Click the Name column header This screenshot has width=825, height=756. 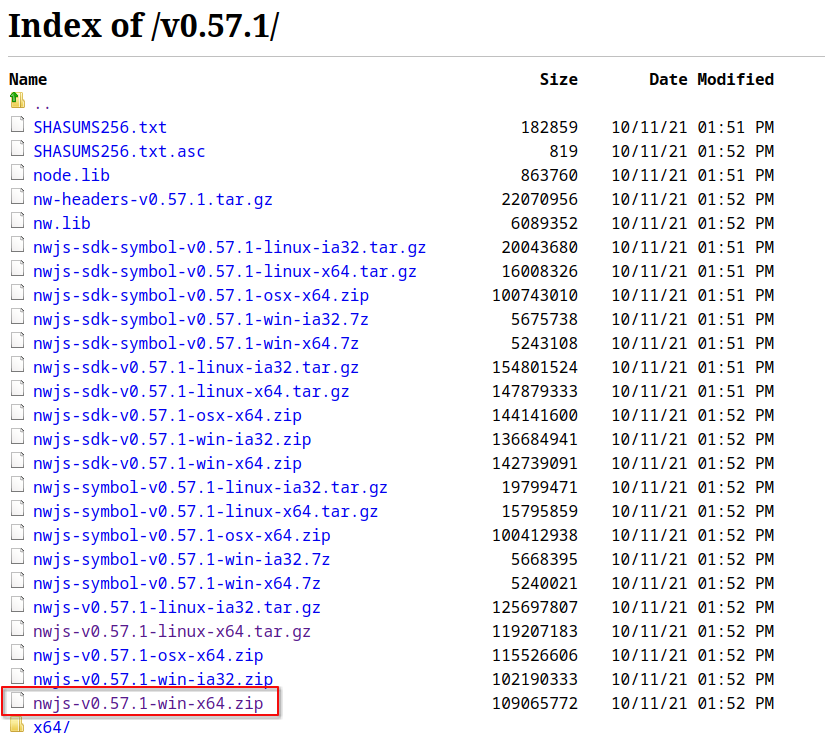coord(28,79)
